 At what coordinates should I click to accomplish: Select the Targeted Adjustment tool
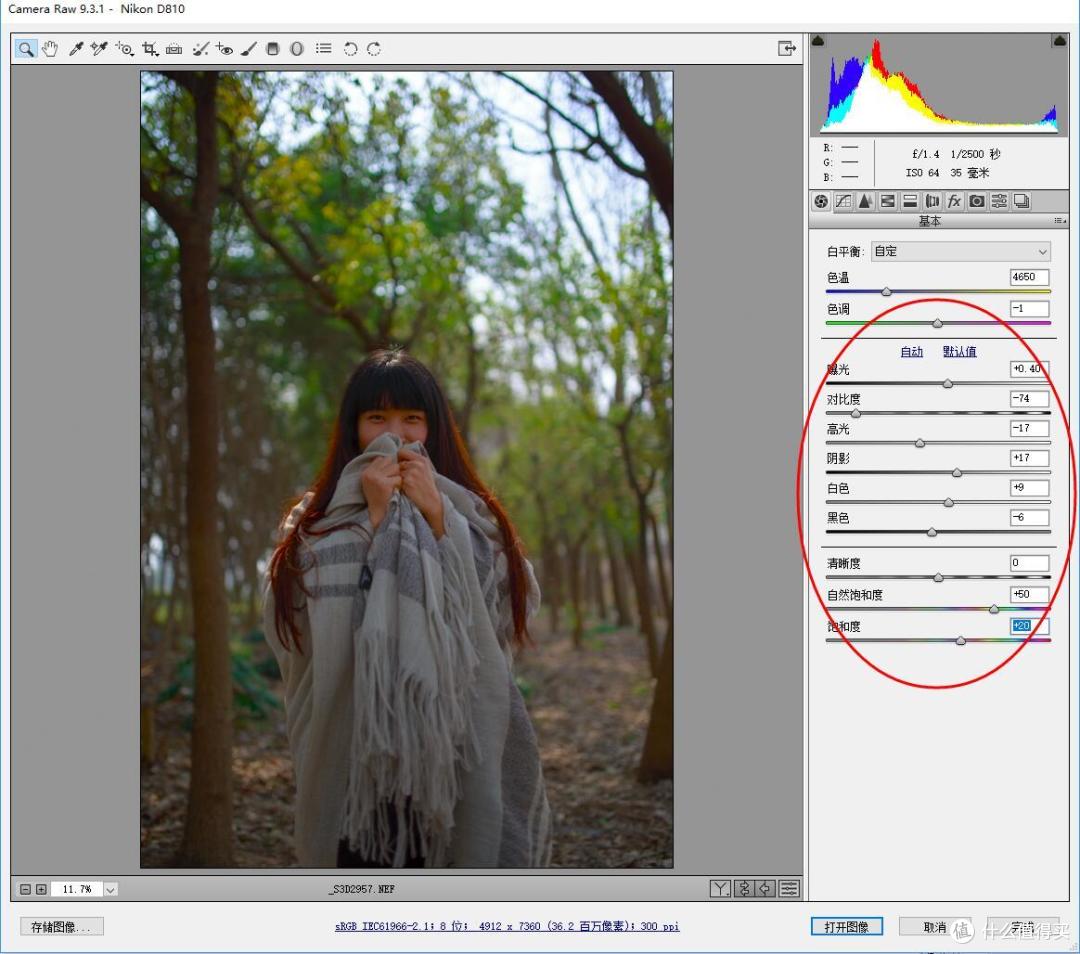click(x=124, y=49)
